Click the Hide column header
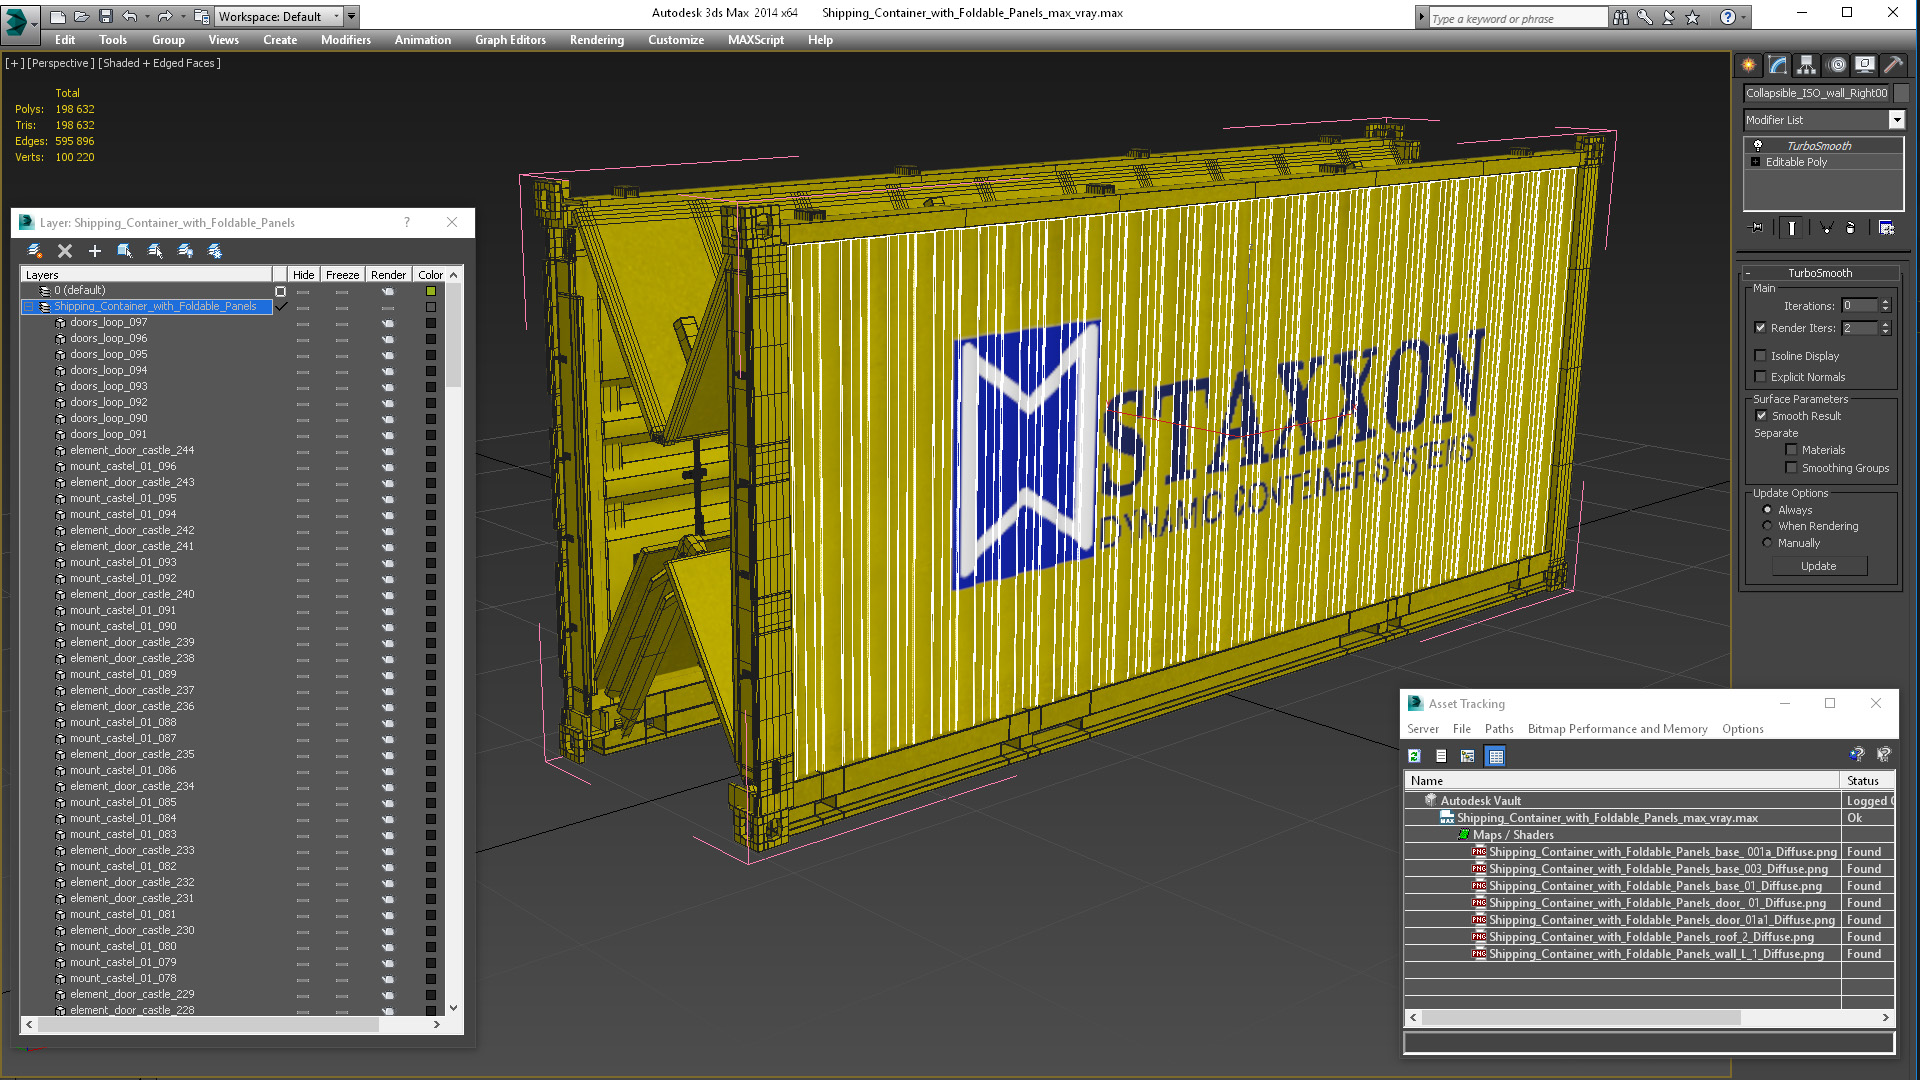1920x1080 pixels. 304,275
